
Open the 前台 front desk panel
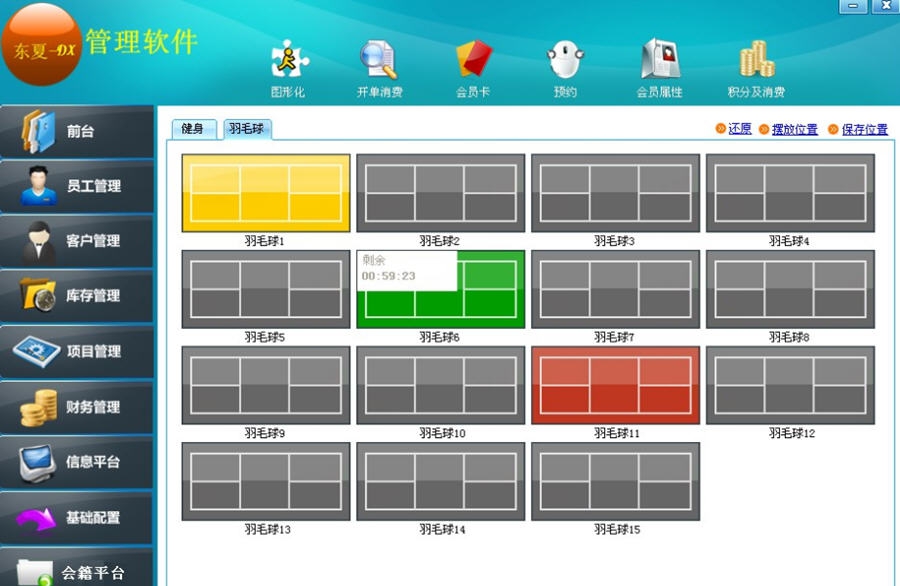pyautogui.click(x=77, y=131)
